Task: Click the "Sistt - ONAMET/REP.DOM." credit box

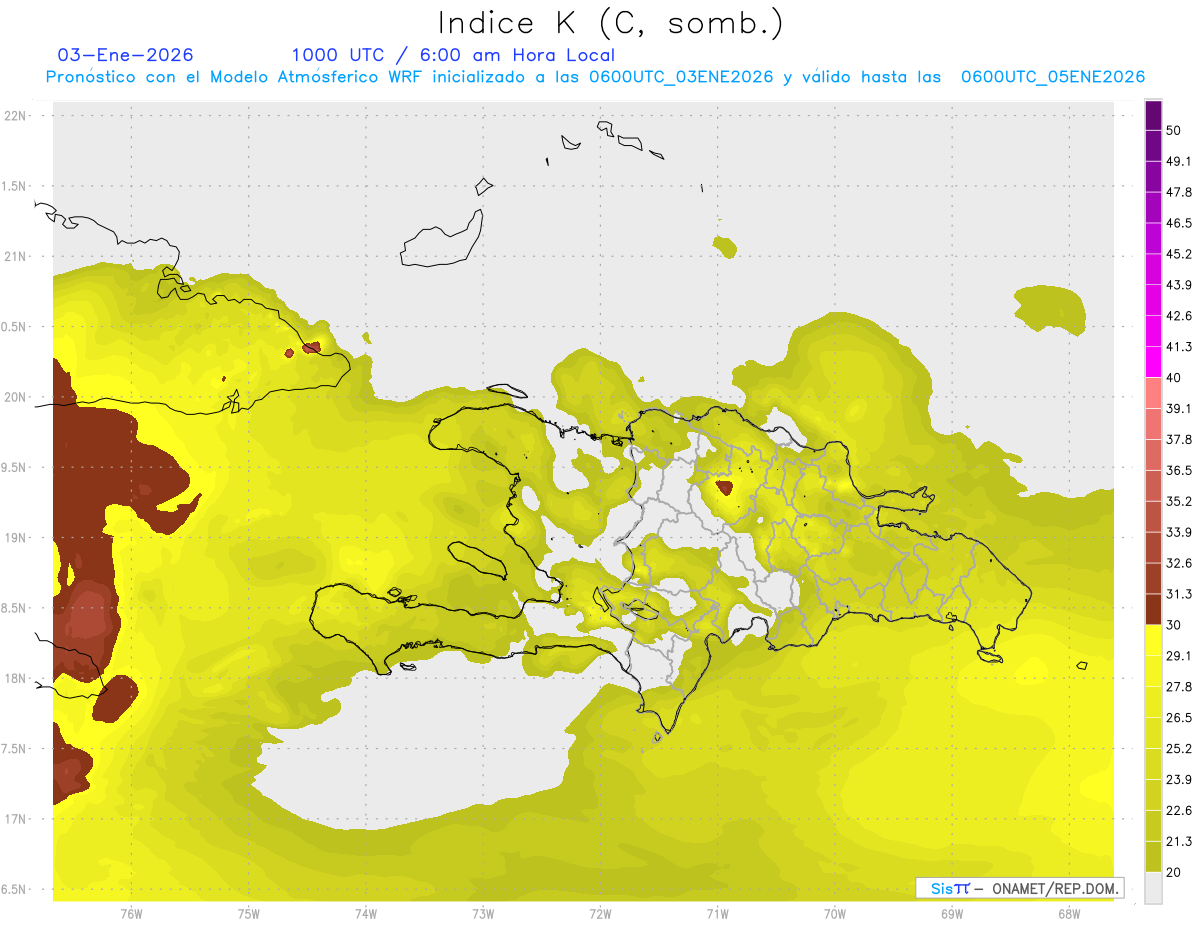Action: pyautogui.click(x=1019, y=888)
